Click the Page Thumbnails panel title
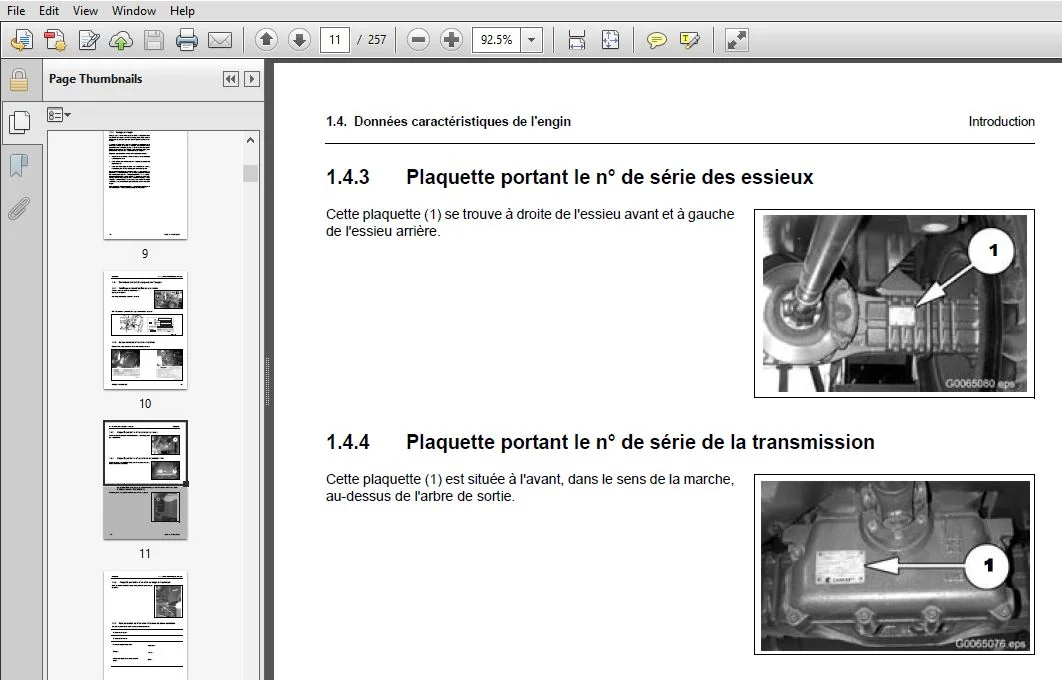1062x680 pixels. 95,79
